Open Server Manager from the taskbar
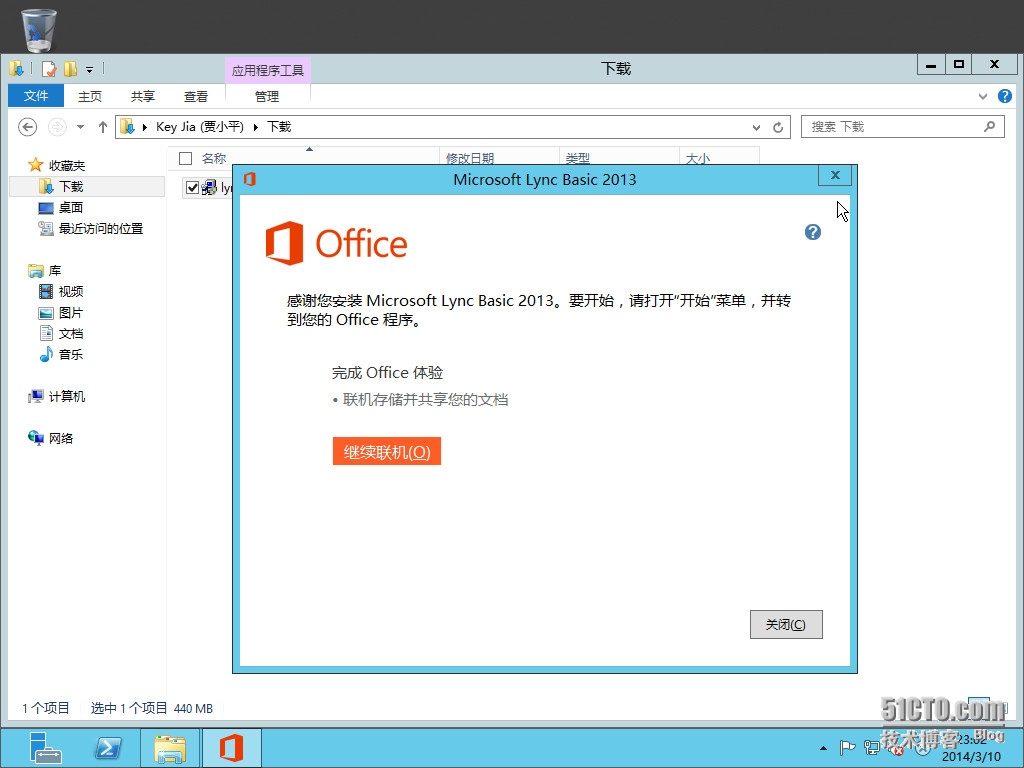Image resolution: width=1024 pixels, height=768 pixels. pos(44,748)
